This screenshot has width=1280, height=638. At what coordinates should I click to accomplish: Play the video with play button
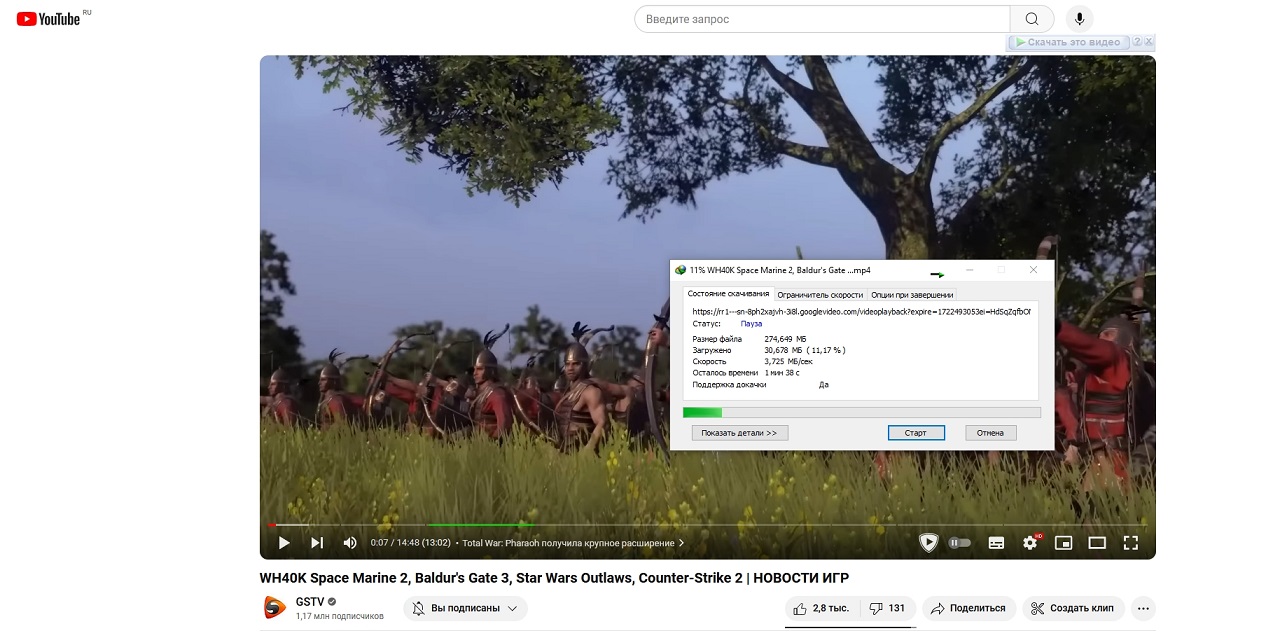[x=284, y=543]
